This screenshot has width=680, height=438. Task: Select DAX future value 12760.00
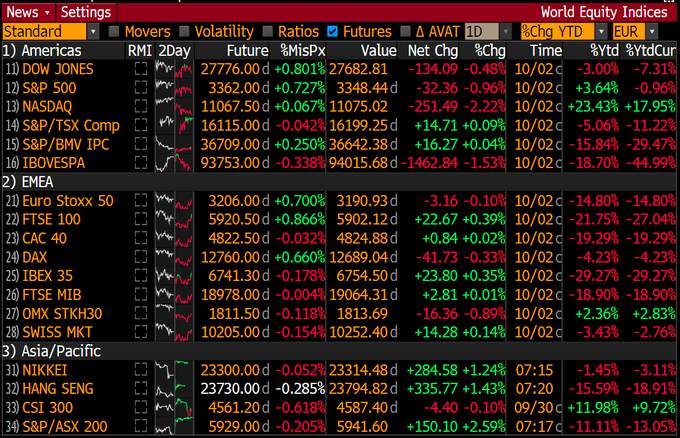click(230, 257)
